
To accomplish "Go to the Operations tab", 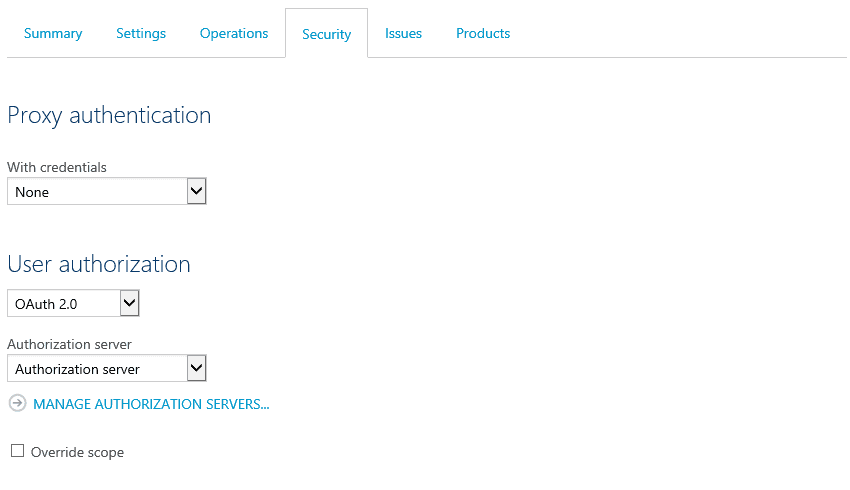I will [234, 33].
